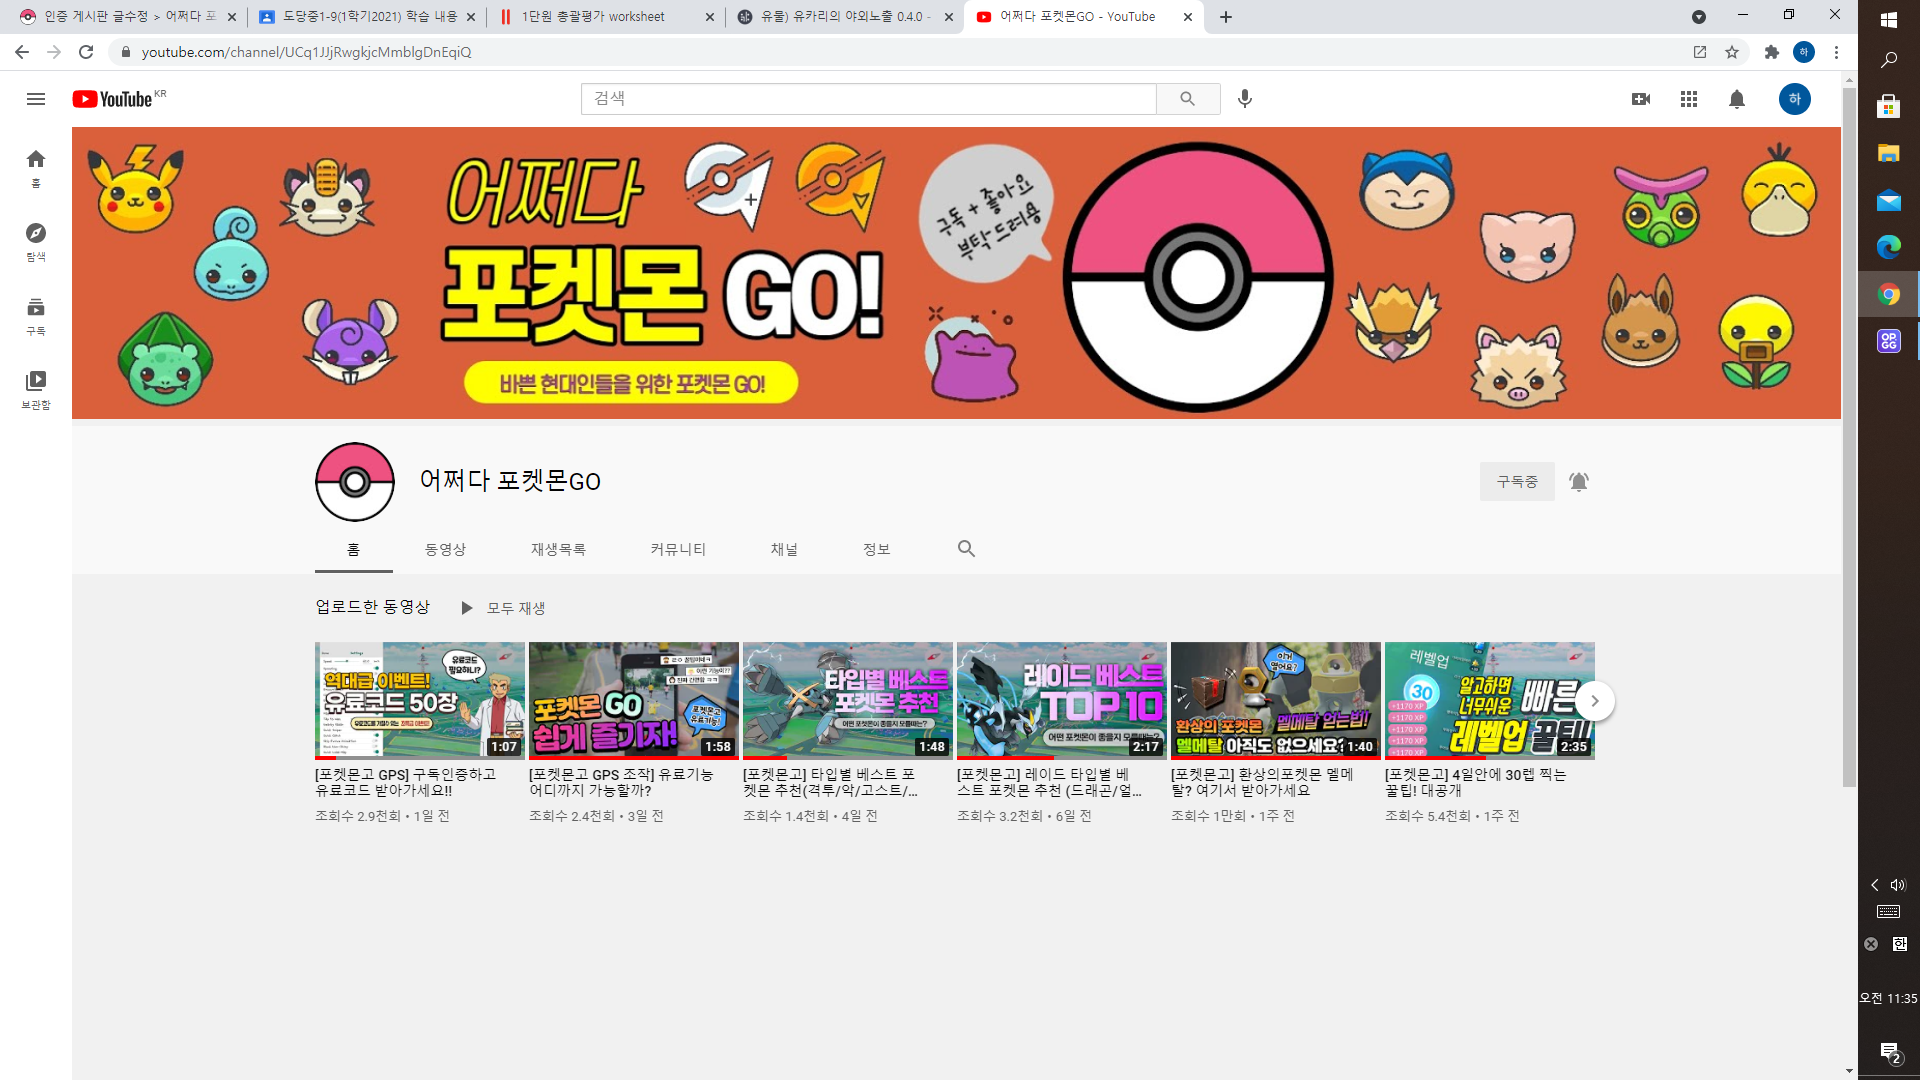Open Library in the left sidebar
1920x1080 pixels.
tap(36, 388)
